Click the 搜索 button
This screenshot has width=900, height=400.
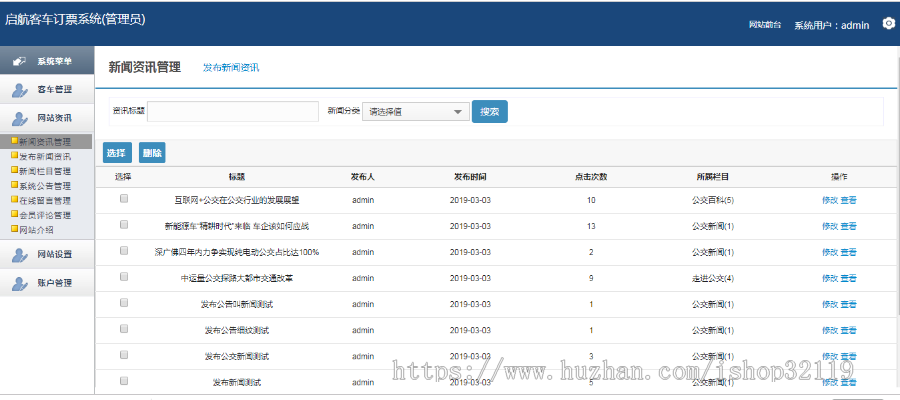coord(490,111)
